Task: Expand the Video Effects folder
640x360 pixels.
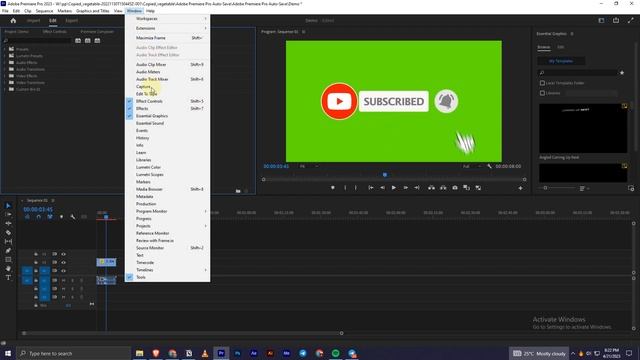Action: 5,76
